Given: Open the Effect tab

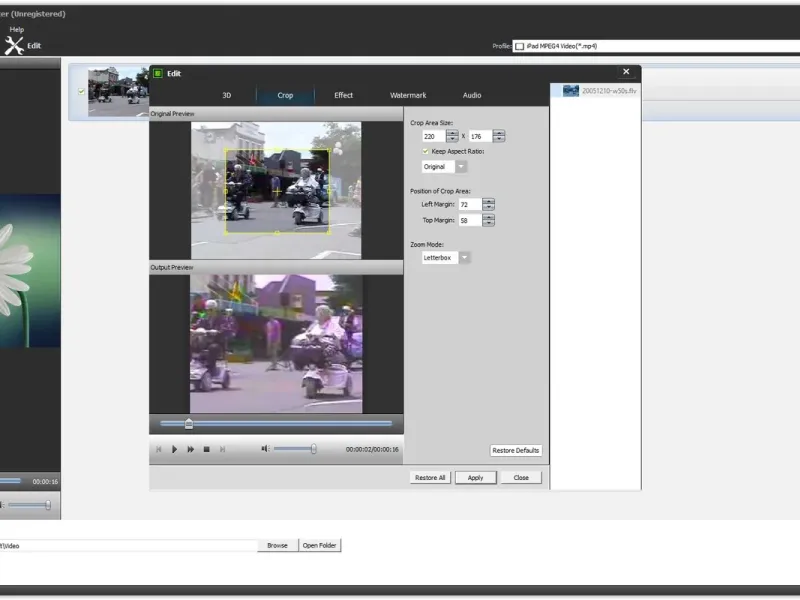Looking at the screenshot, I should pyautogui.click(x=343, y=95).
